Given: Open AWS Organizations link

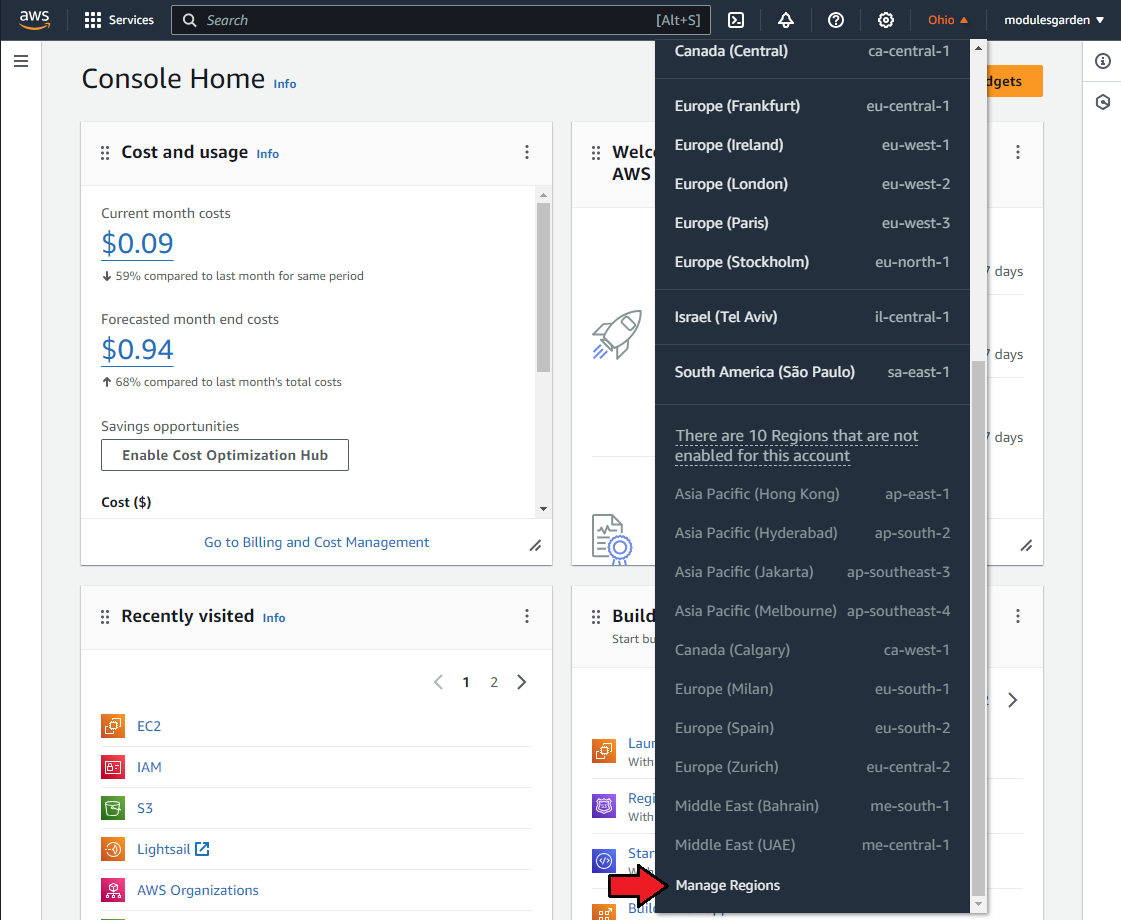Looking at the screenshot, I should point(198,890).
